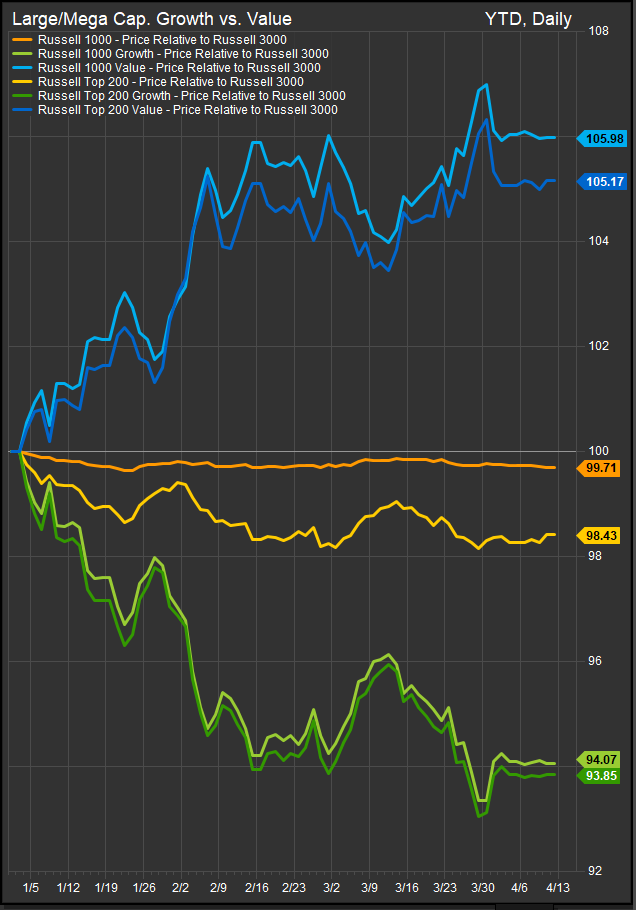The image size is (636, 910).
Task: Select the Russell Top 200 Value legend text
Action: pyautogui.click(x=187, y=110)
